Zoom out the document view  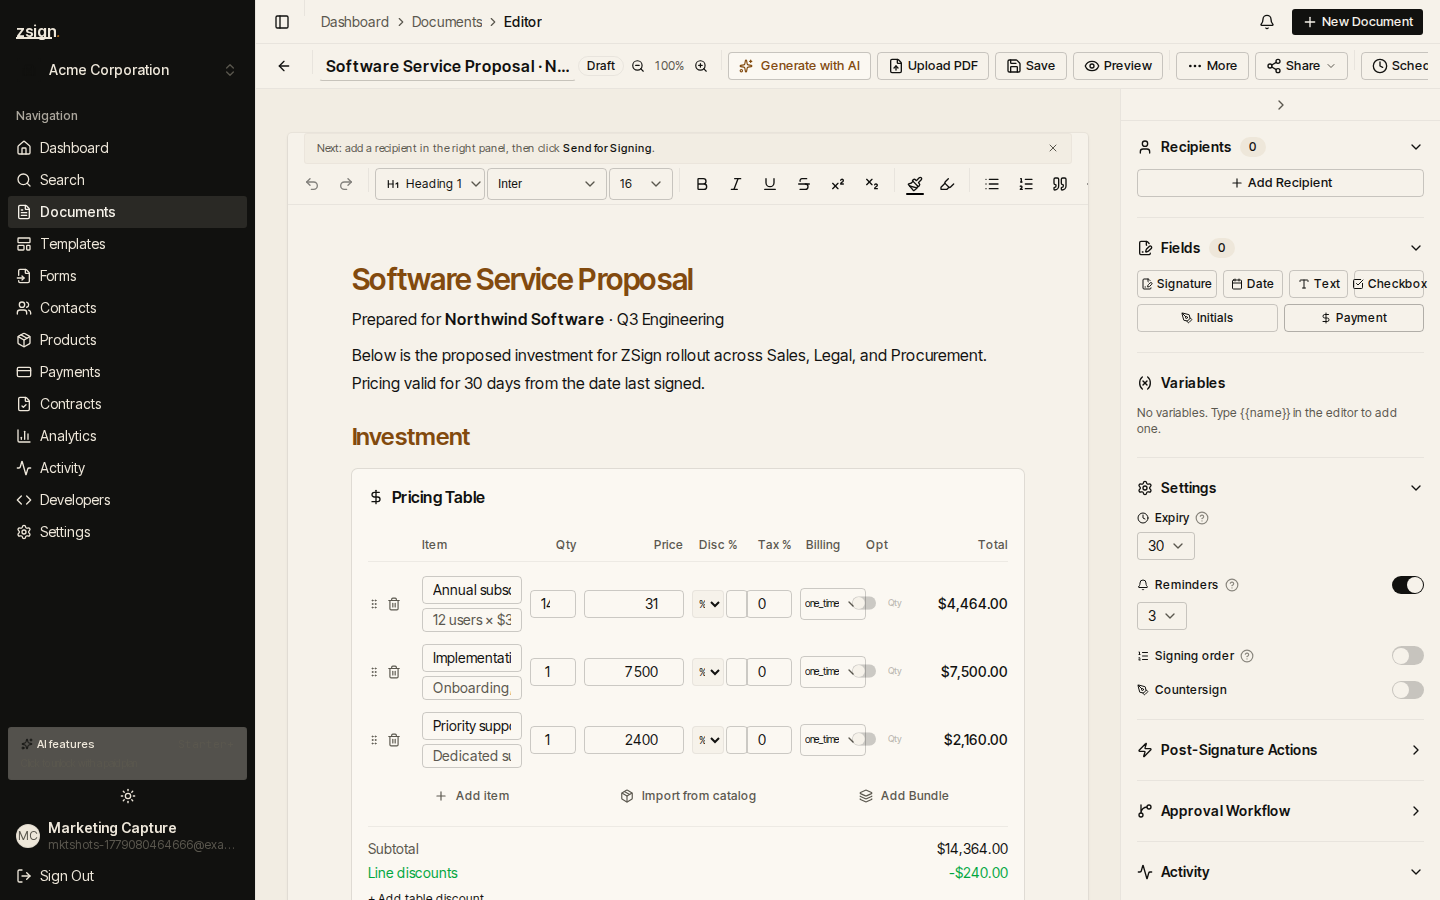pyautogui.click(x=638, y=66)
